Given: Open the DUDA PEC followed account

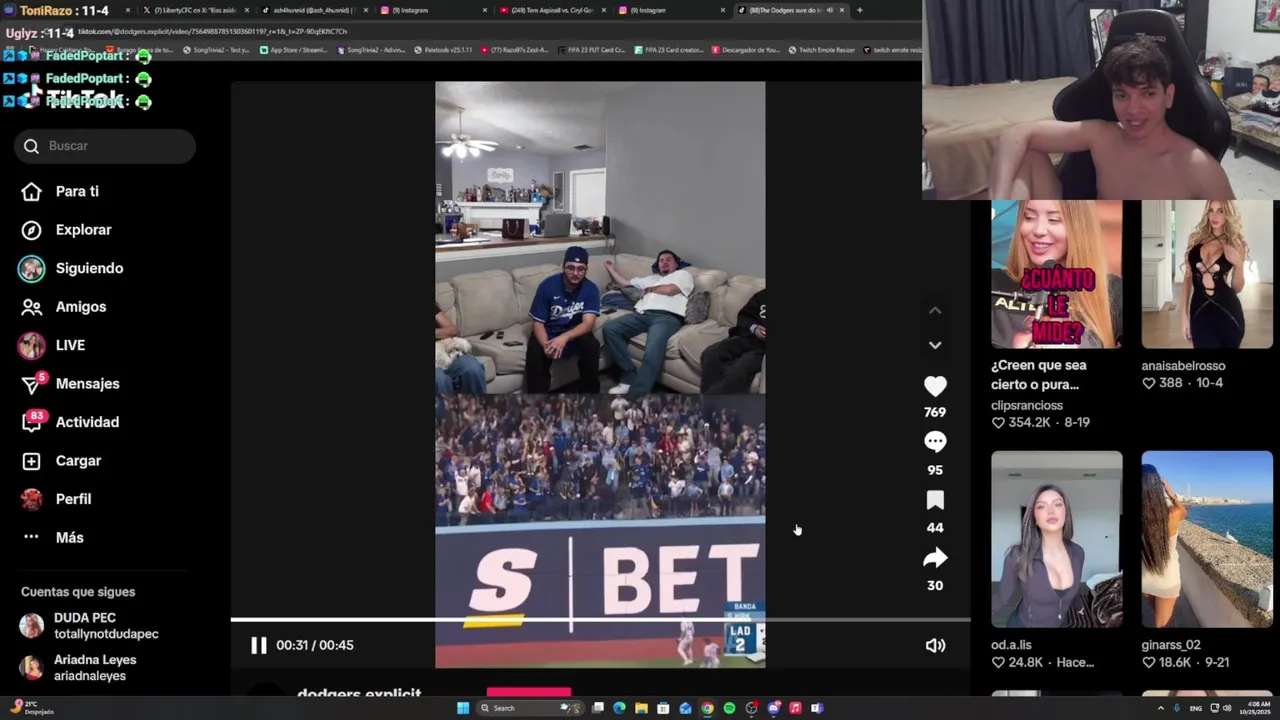Looking at the screenshot, I should (x=90, y=626).
